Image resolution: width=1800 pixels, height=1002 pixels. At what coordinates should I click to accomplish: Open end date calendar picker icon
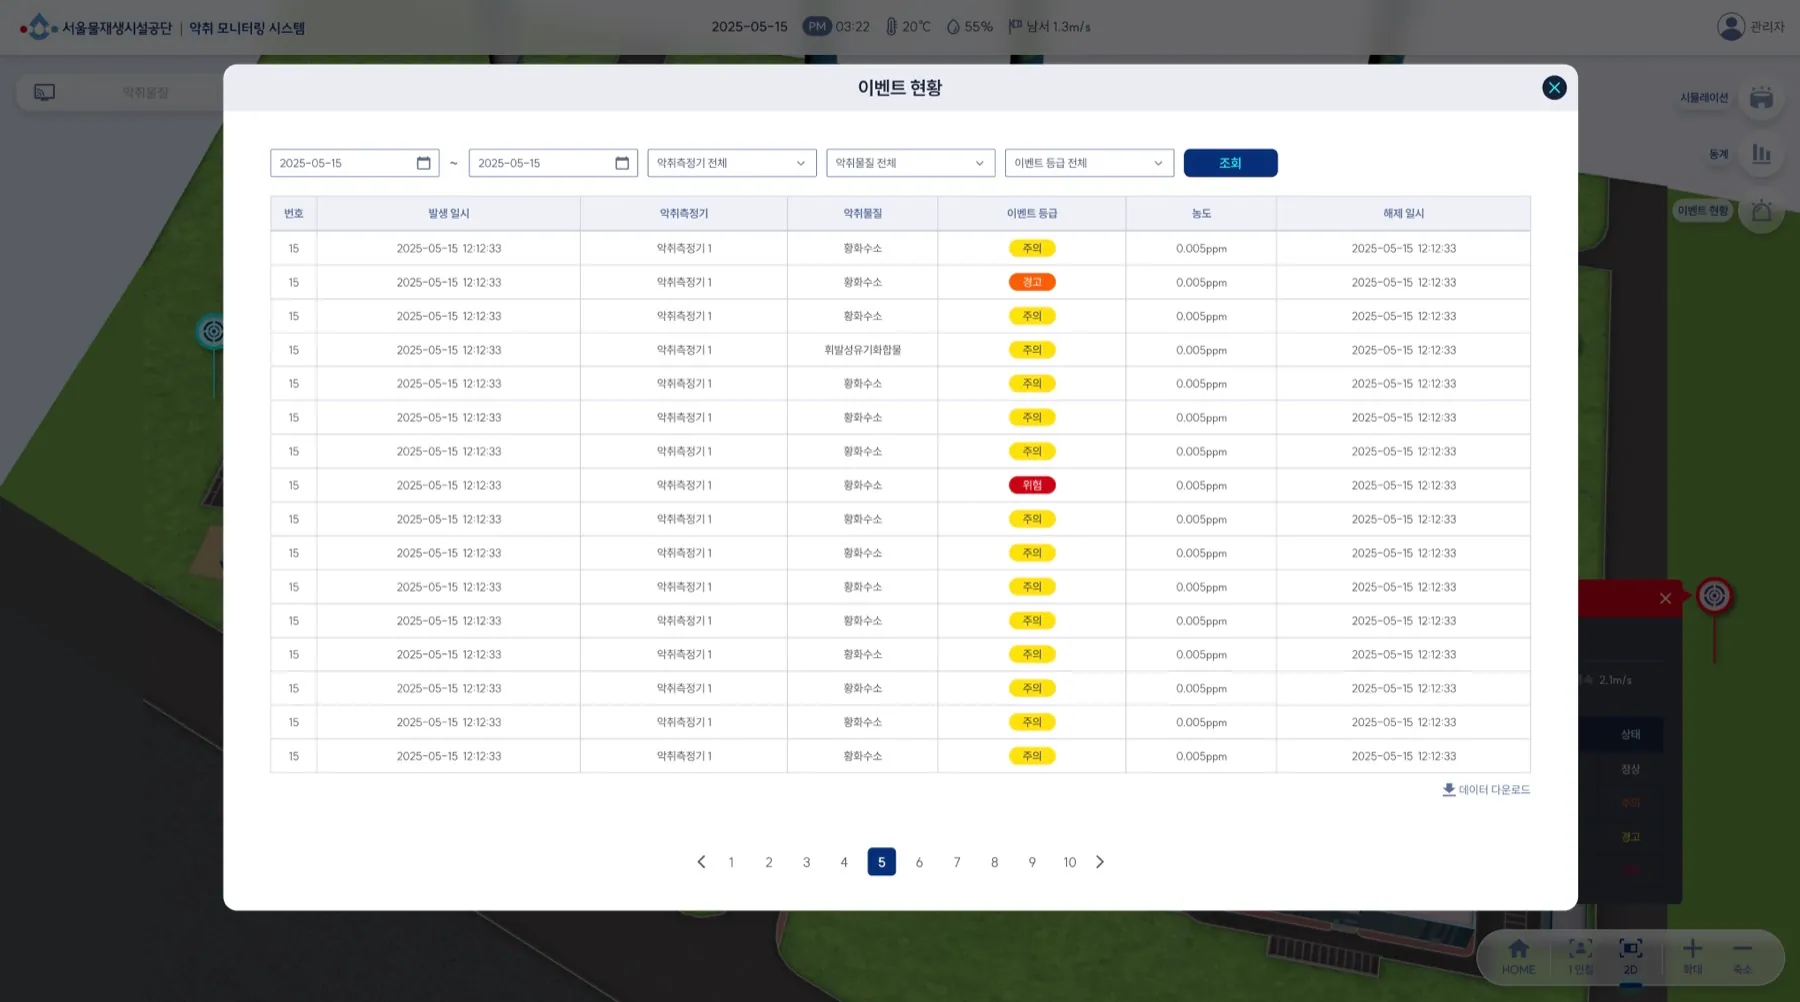click(x=622, y=163)
